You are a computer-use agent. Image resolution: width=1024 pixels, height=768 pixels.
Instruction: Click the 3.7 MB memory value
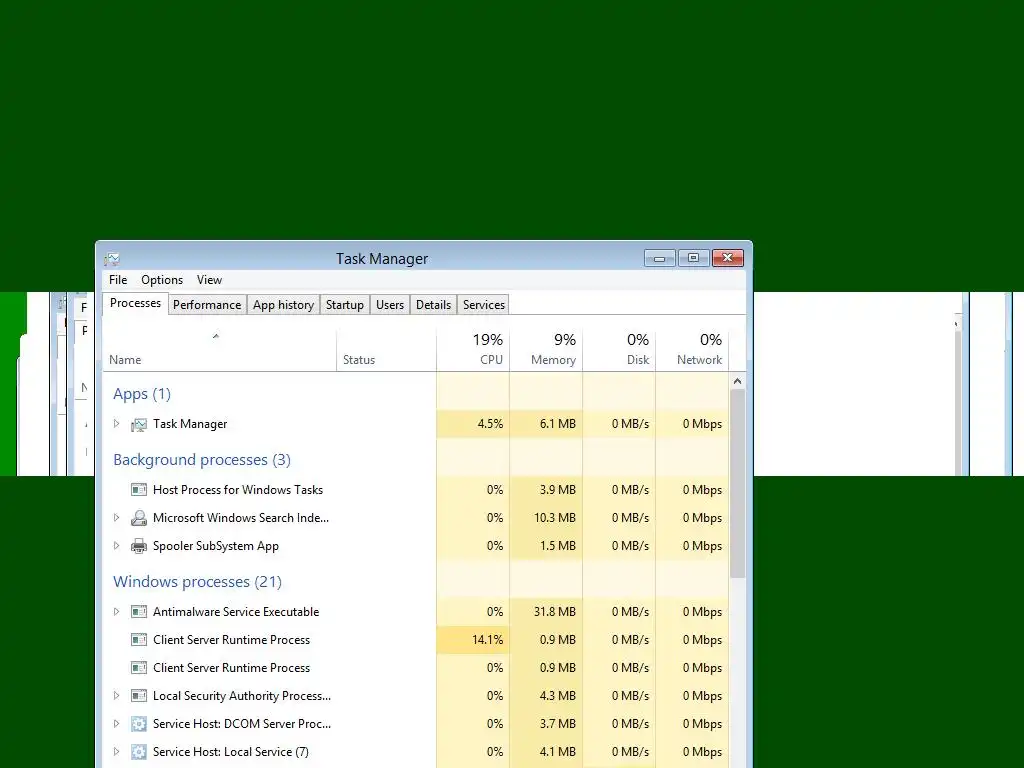click(x=558, y=724)
